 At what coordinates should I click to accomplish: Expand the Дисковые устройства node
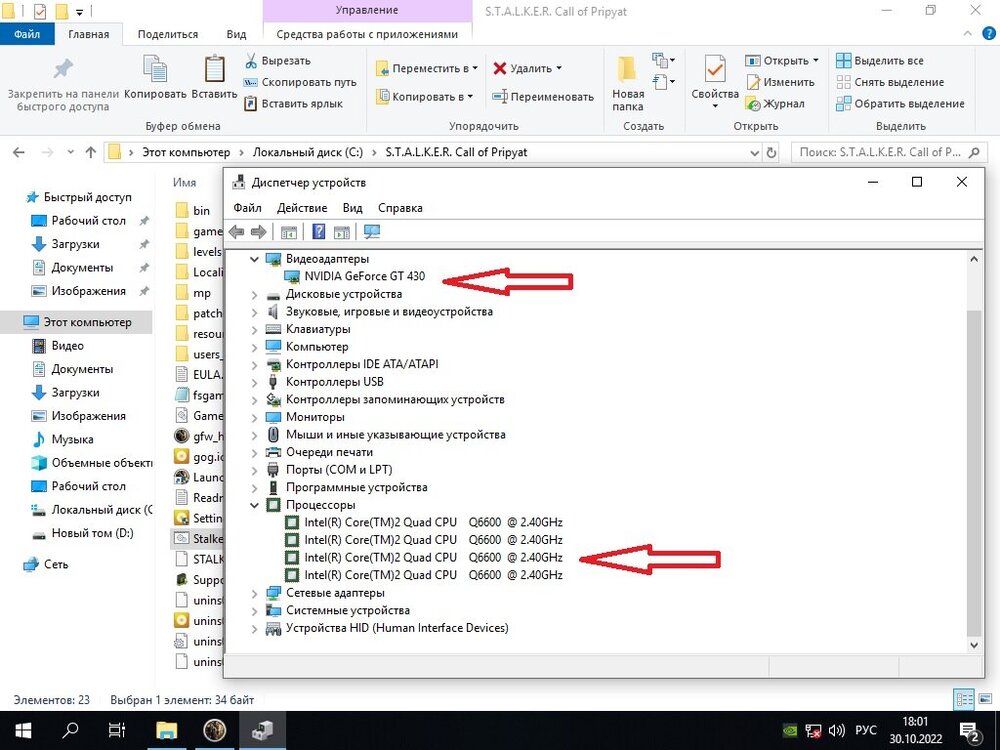[254, 294]
